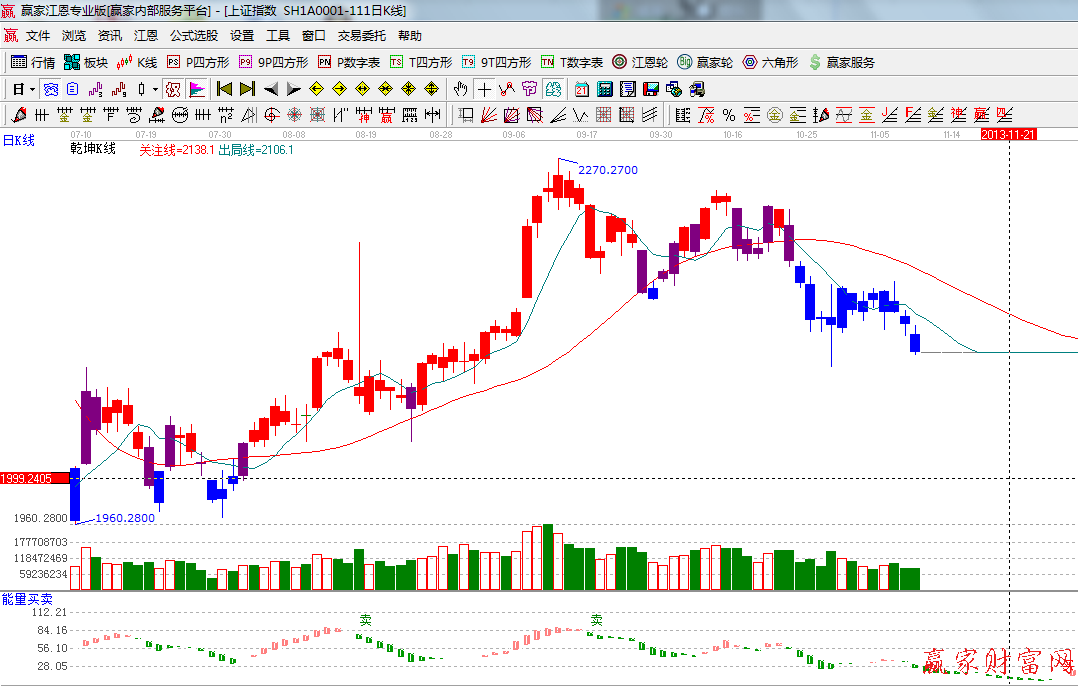Jump to first bar with skip-back arrow

[x=224, y=89]
